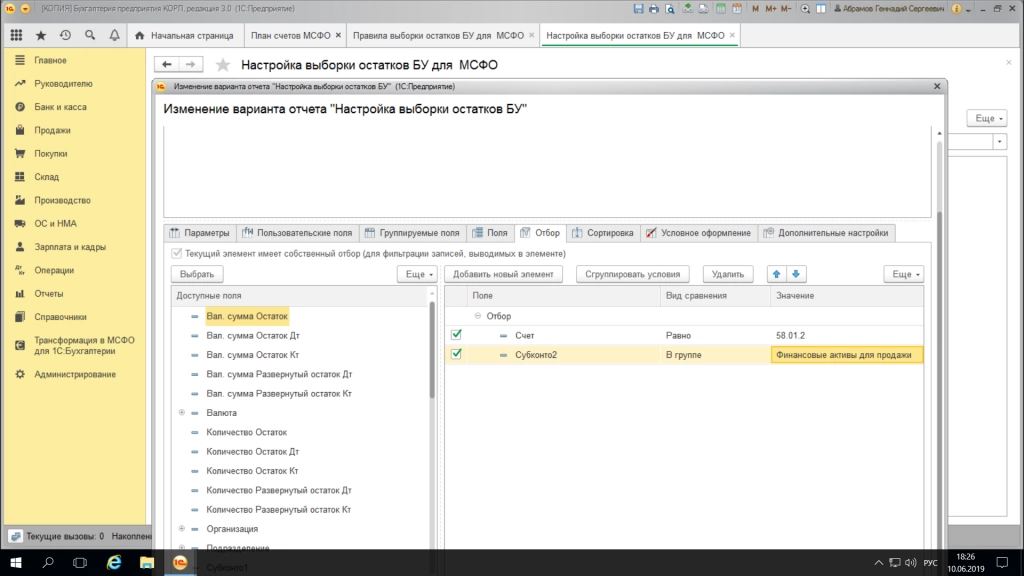Switch to Группируемые поля tab

tap(412, 233)
